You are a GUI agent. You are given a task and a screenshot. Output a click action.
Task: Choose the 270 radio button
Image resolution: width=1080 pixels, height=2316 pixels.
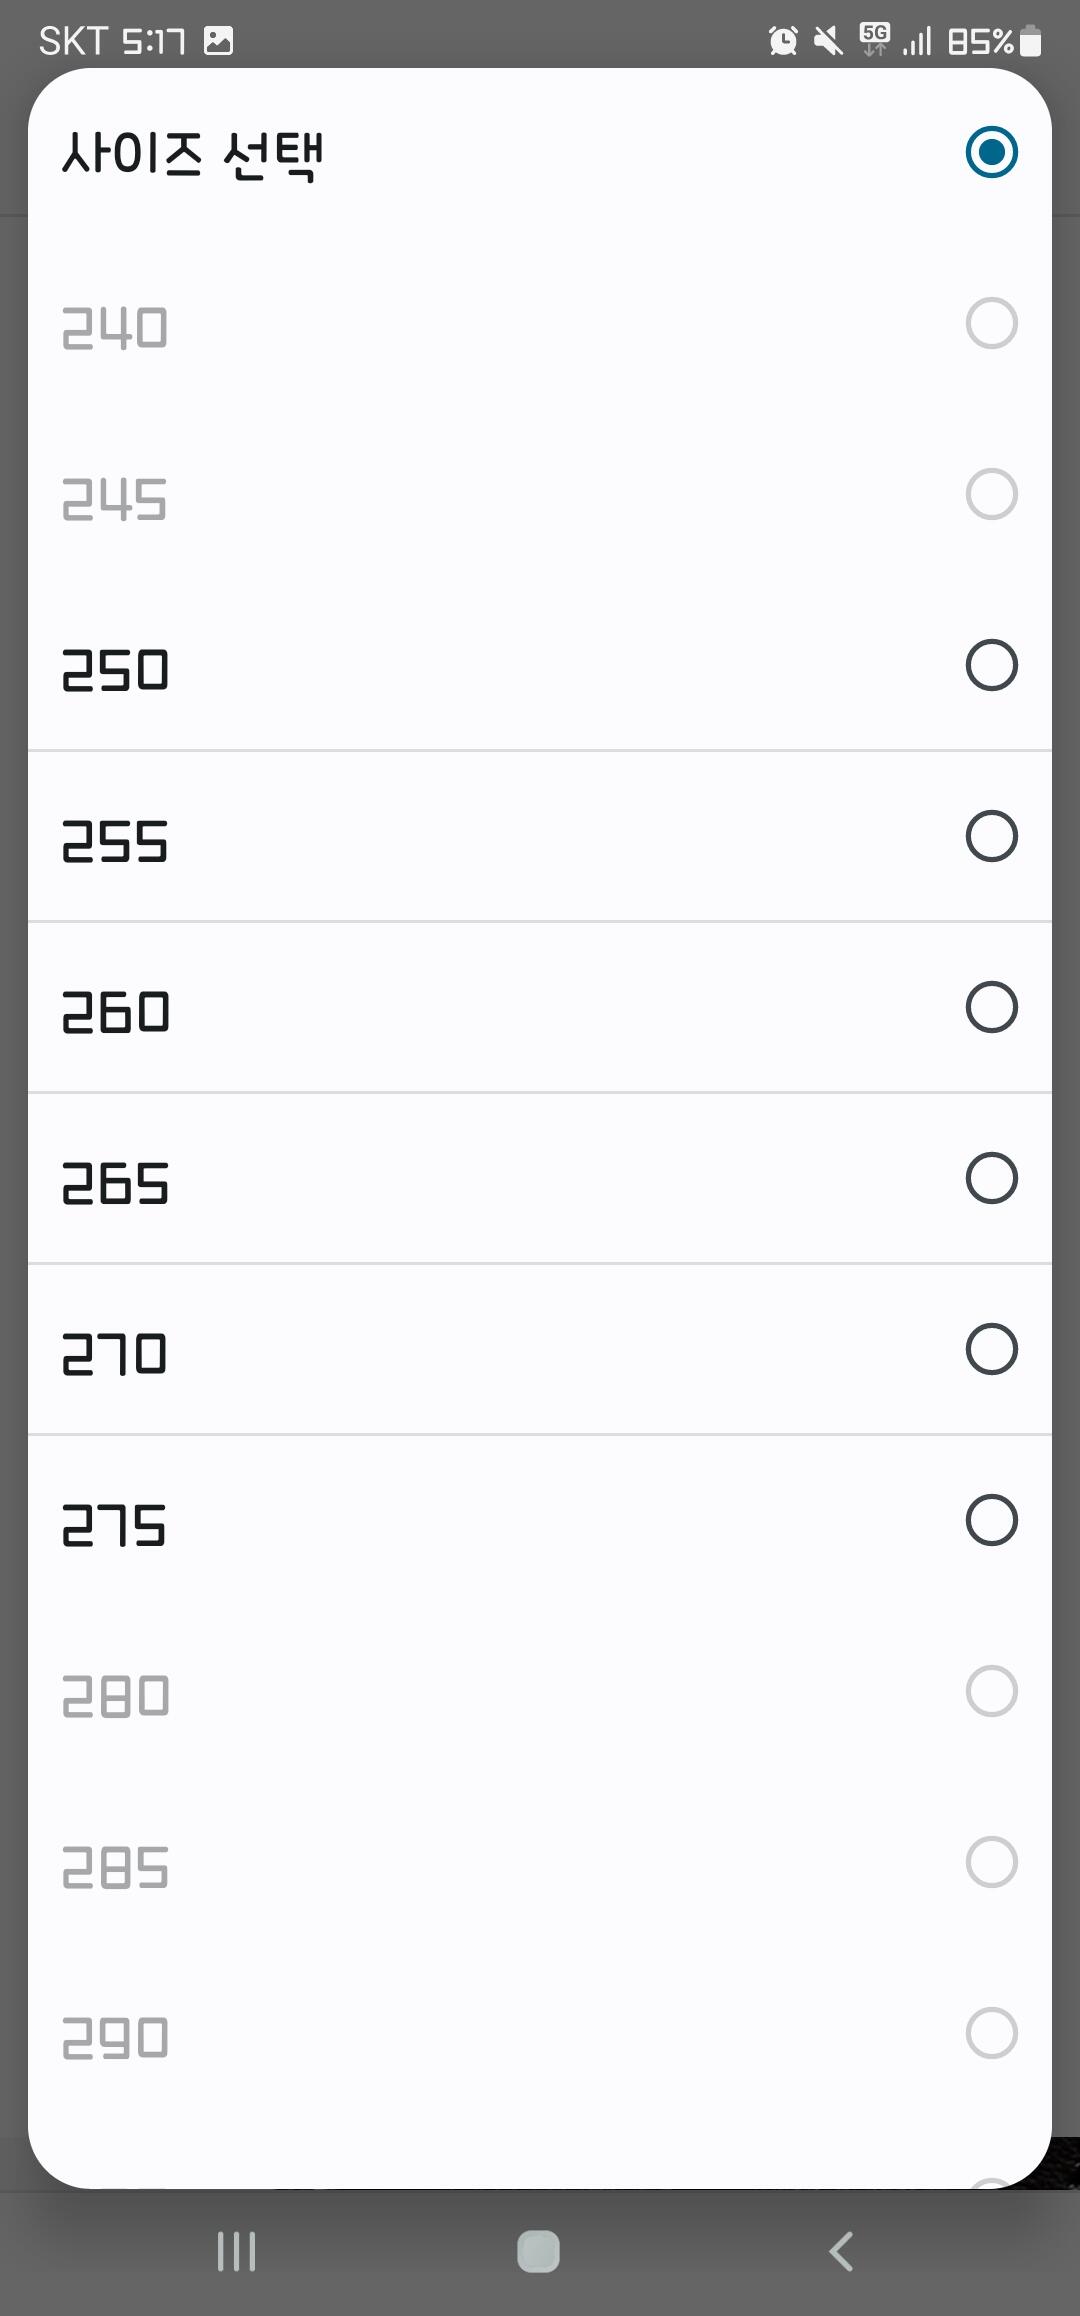pyautogui.click(x=991, y=1350)
